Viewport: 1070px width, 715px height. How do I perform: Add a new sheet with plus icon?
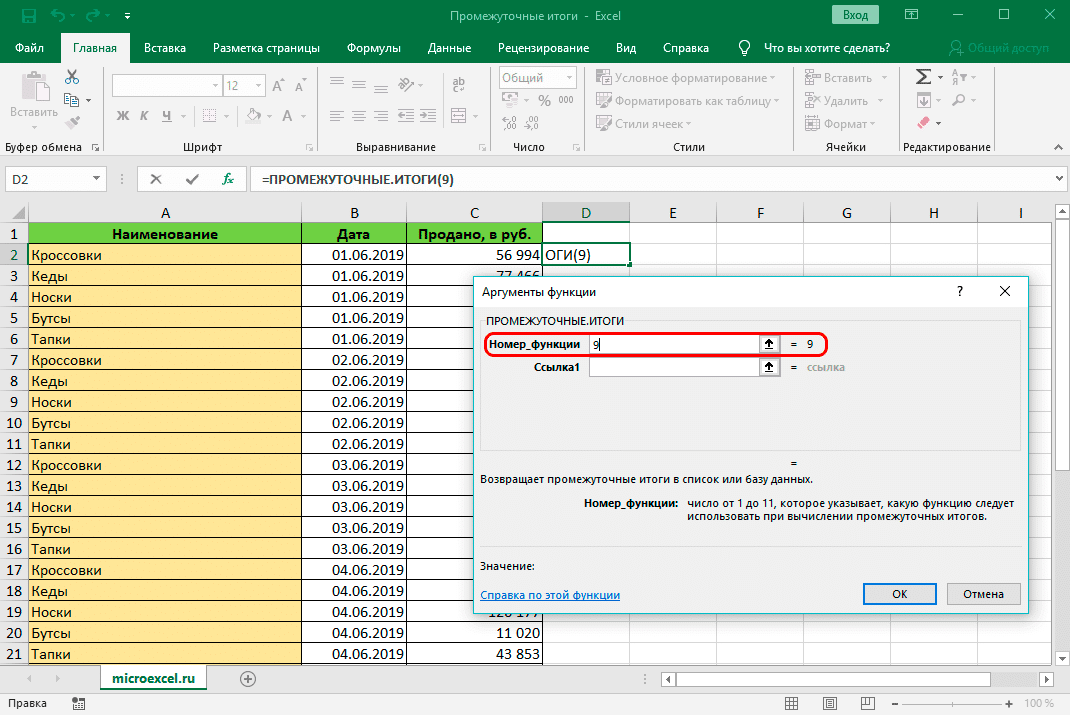tap(248, 678)
